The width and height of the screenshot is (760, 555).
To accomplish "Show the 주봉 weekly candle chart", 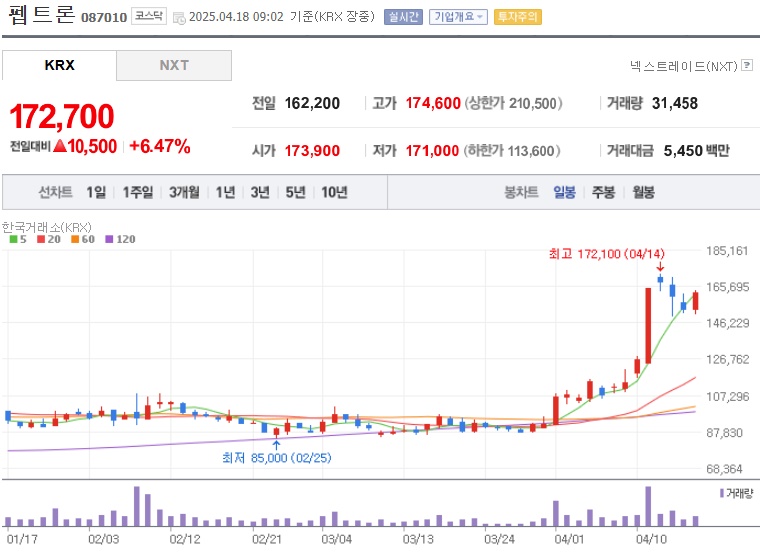I will pos(603,192).
